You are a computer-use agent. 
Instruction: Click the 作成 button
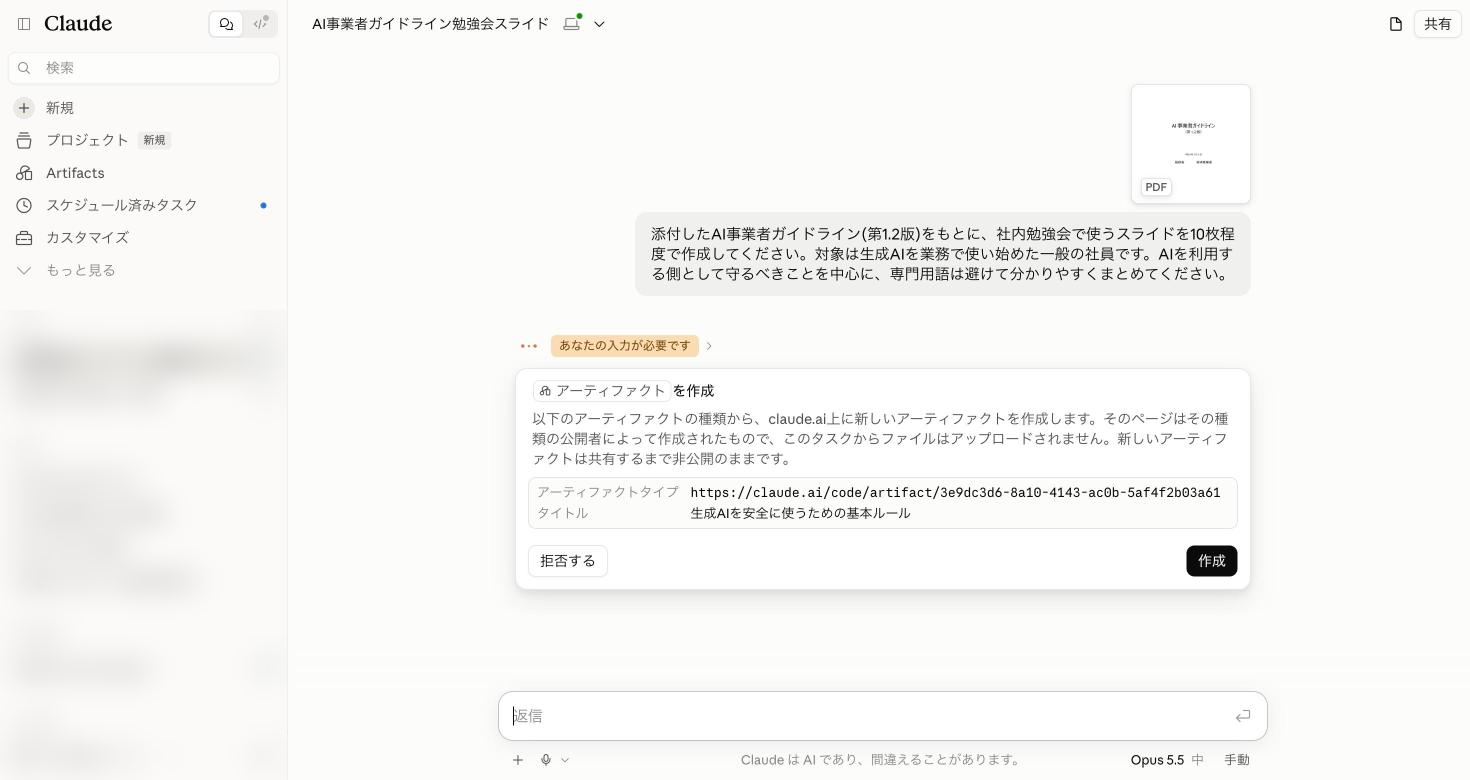point(1212,561)
